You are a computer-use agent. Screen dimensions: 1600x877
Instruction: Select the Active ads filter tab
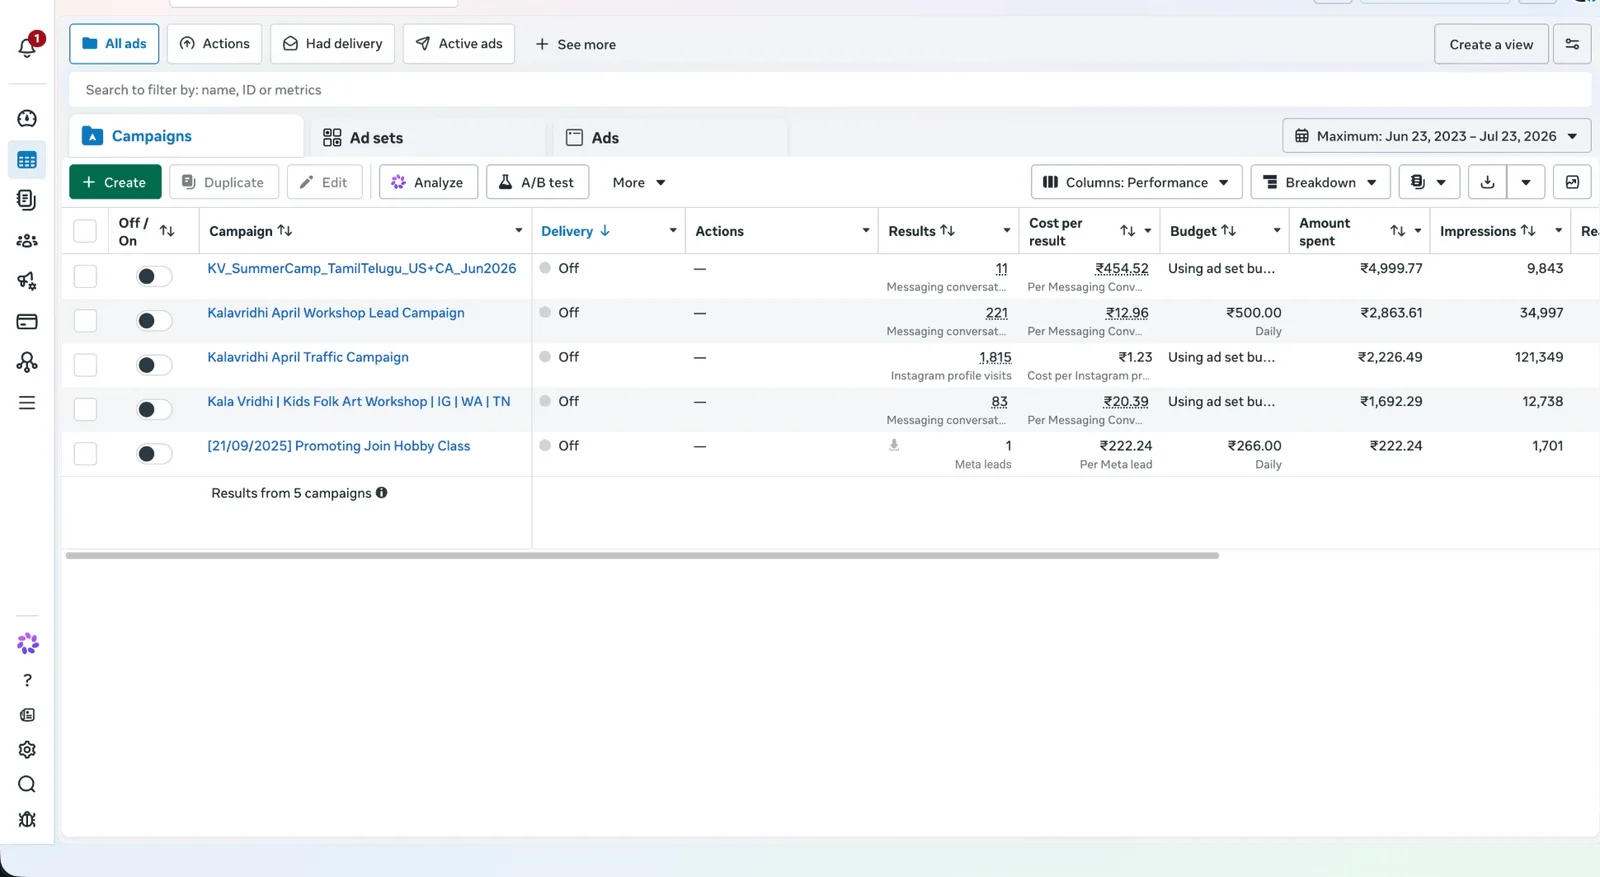[x=459, y=44]
